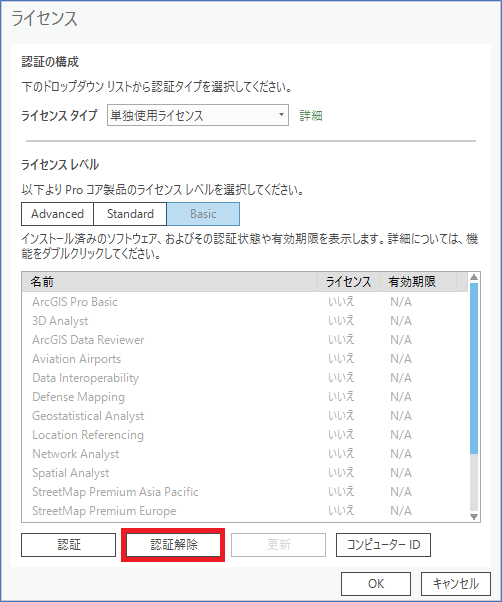Click the N/A value for ArcGIS Pro Basic

click(x=401, y=302)
